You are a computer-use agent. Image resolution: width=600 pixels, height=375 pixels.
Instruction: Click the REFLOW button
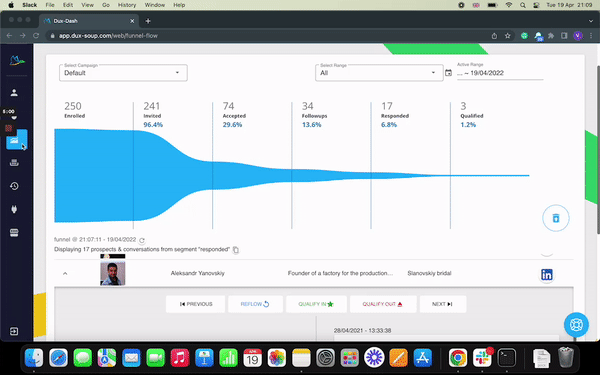255,304
